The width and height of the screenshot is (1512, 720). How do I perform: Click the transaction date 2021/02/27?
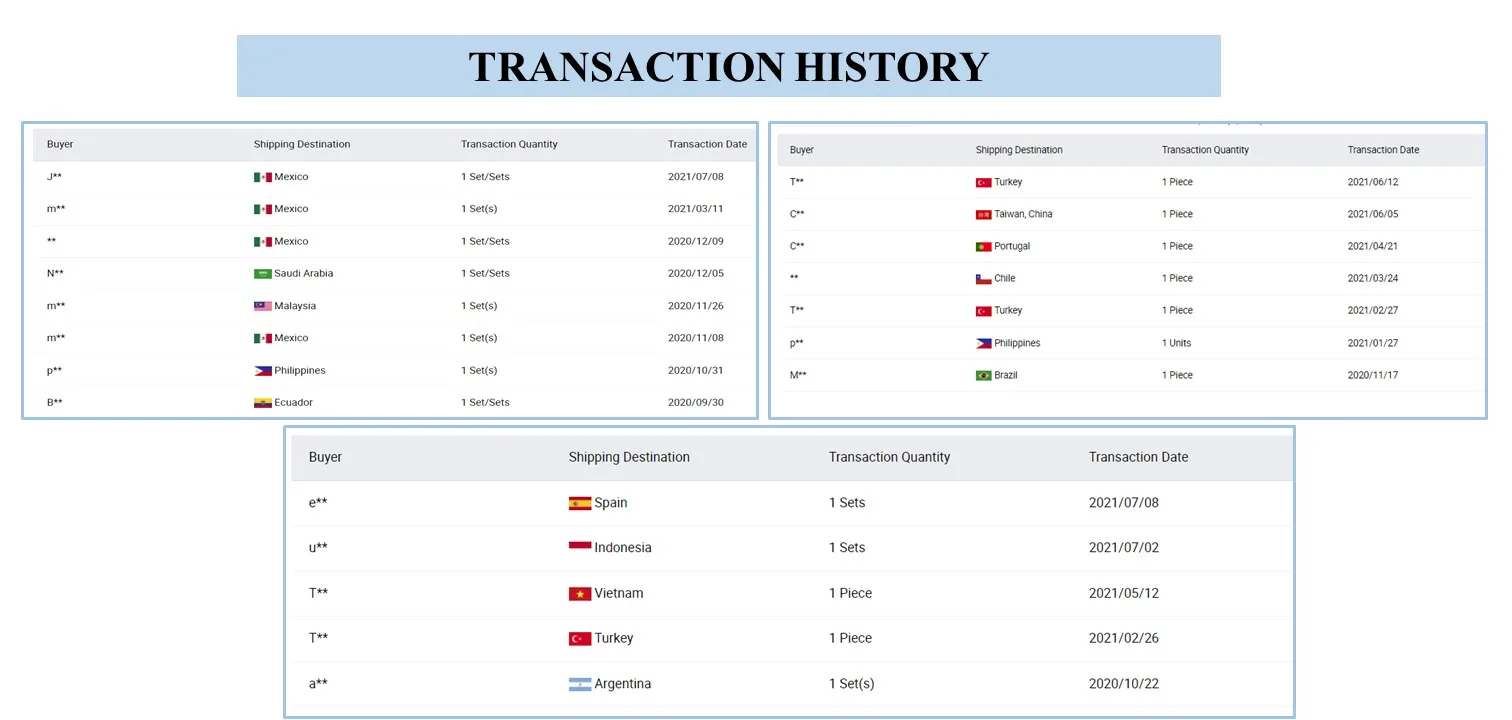pos(1373,310)
